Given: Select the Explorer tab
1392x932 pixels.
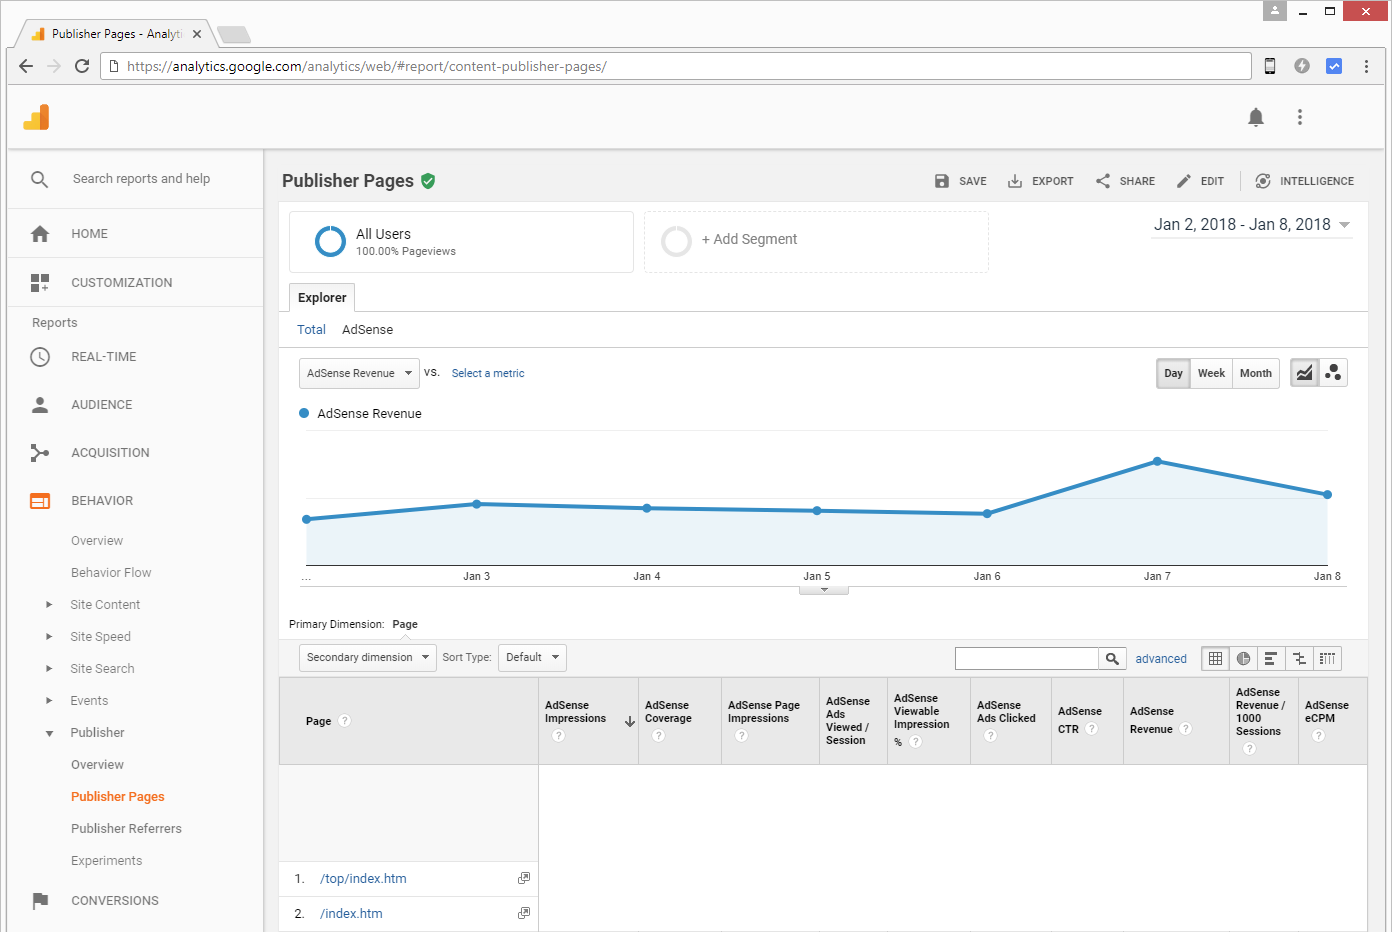Looking at the screenshot, I should [322, 297].
